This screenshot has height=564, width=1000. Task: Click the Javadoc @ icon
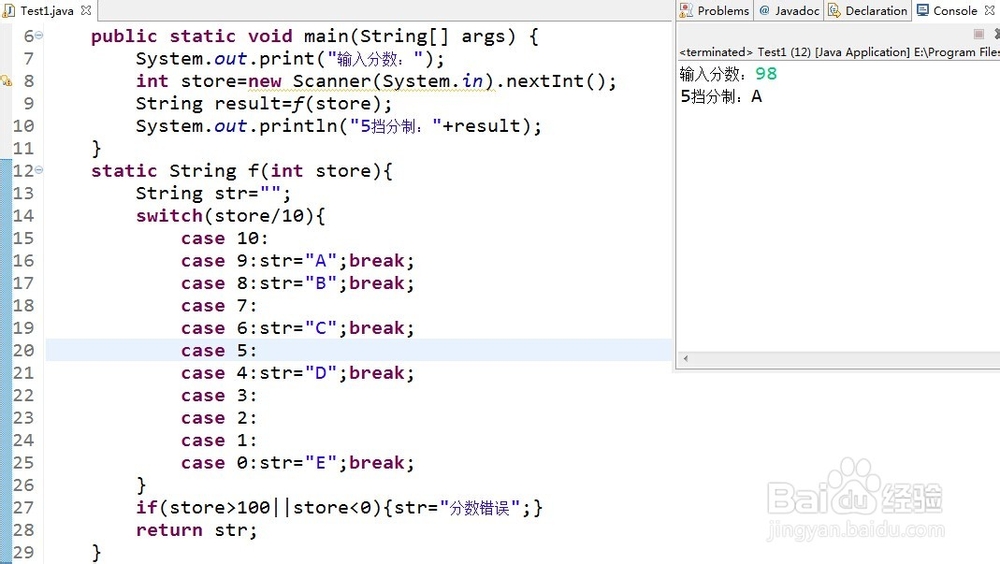click(x=764, y=10)
